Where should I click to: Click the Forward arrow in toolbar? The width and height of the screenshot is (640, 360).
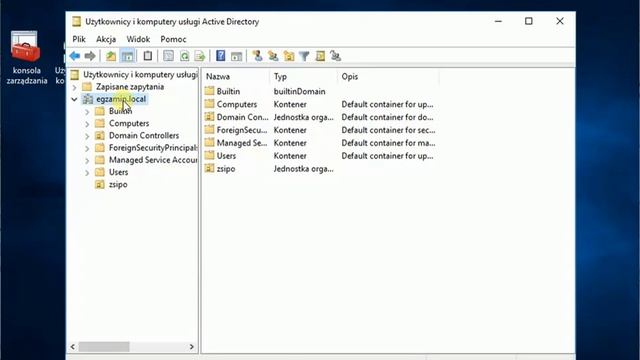tap(90, 56)
